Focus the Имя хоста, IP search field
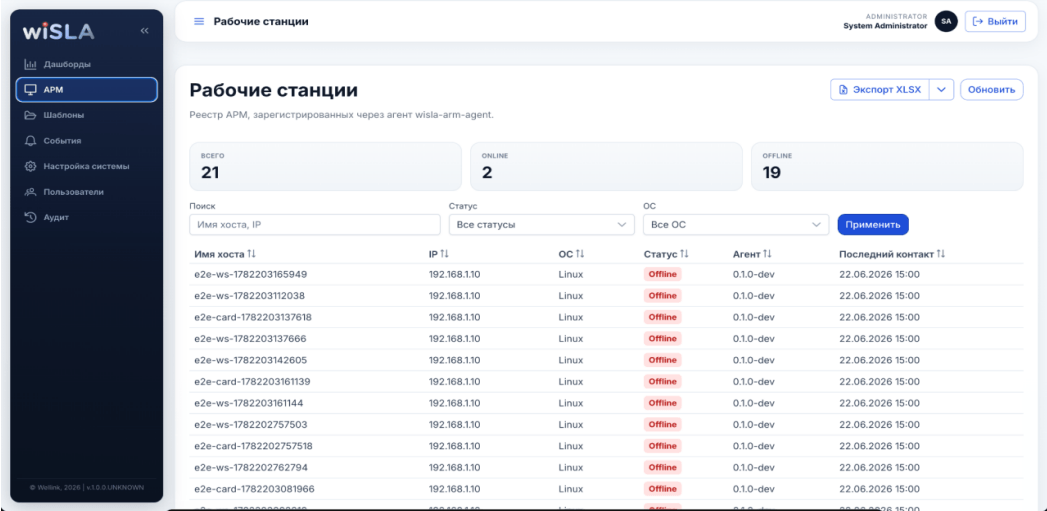1047x511 pixels. coord(315,225)
